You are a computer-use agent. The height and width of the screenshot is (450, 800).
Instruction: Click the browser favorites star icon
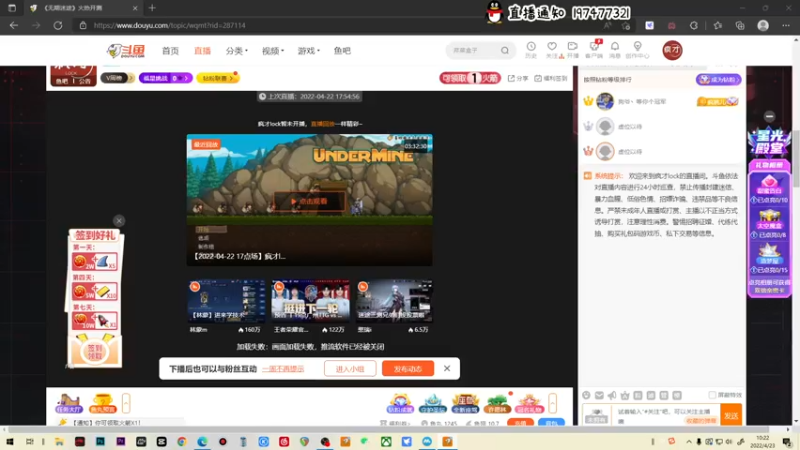click(718, 25)
